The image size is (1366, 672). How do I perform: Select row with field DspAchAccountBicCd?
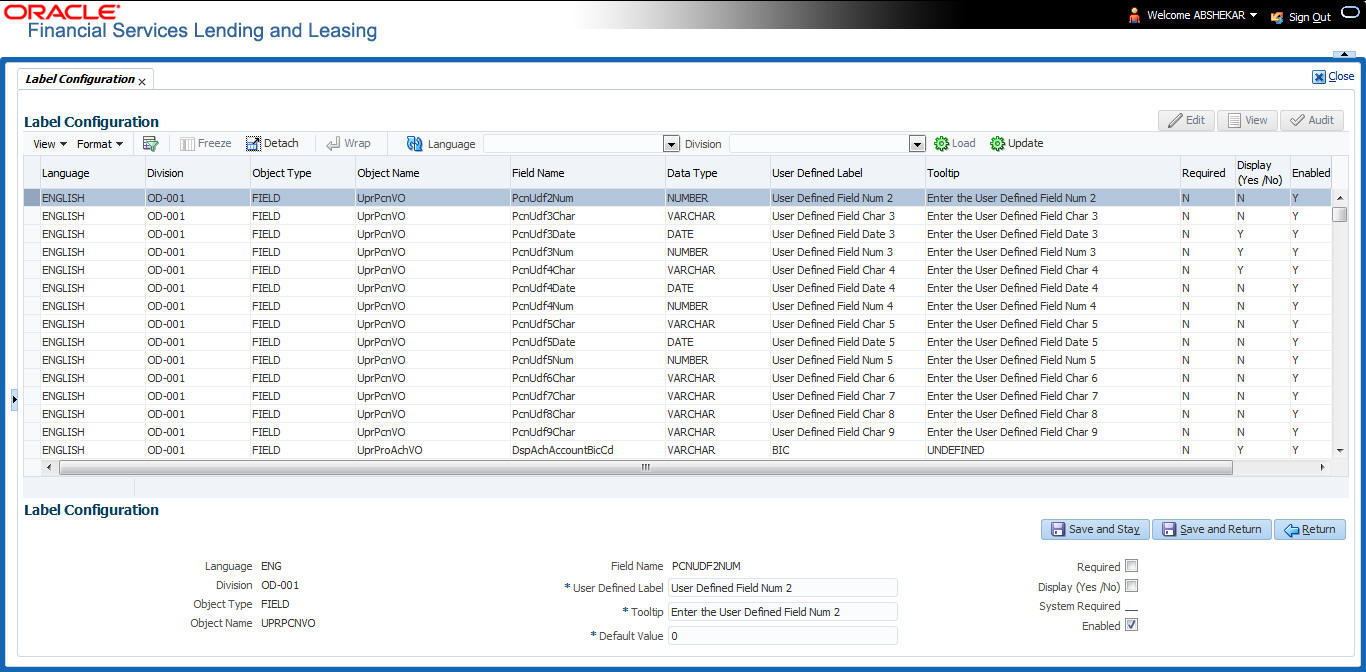[677, 450]
